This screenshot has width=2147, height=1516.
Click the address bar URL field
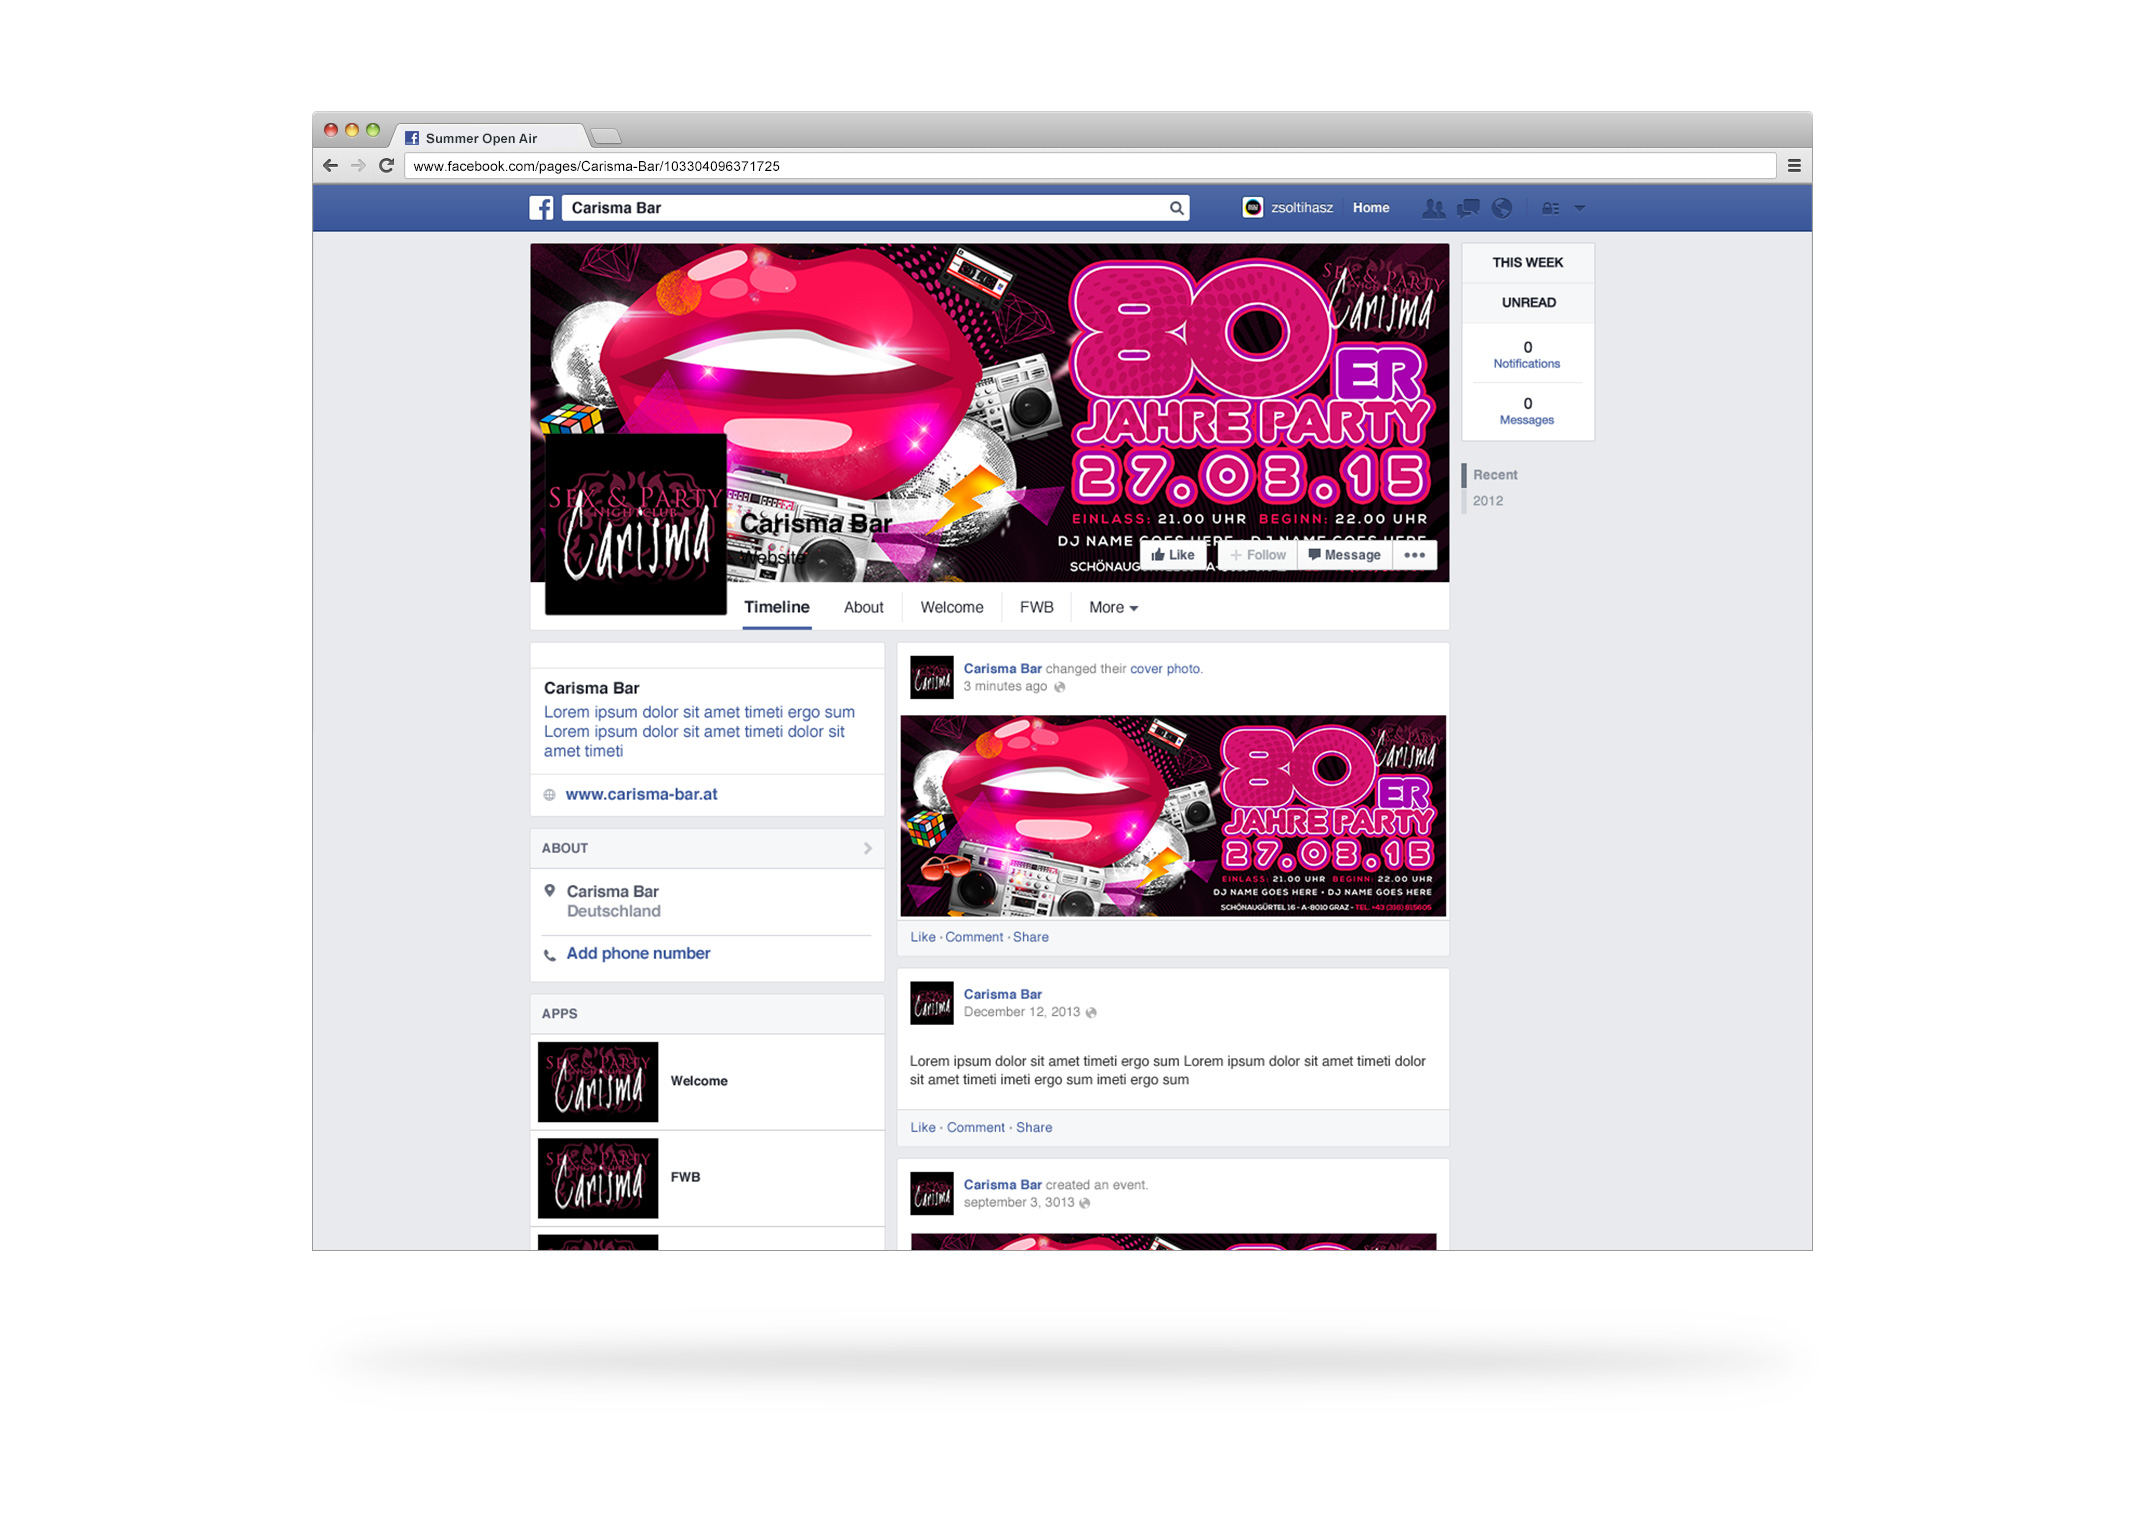coord(1090,166)
